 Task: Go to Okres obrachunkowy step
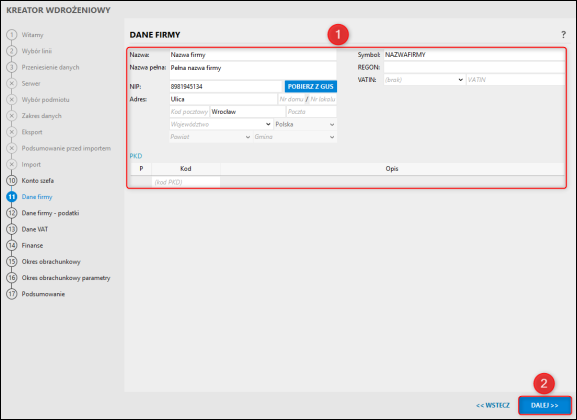51,262
